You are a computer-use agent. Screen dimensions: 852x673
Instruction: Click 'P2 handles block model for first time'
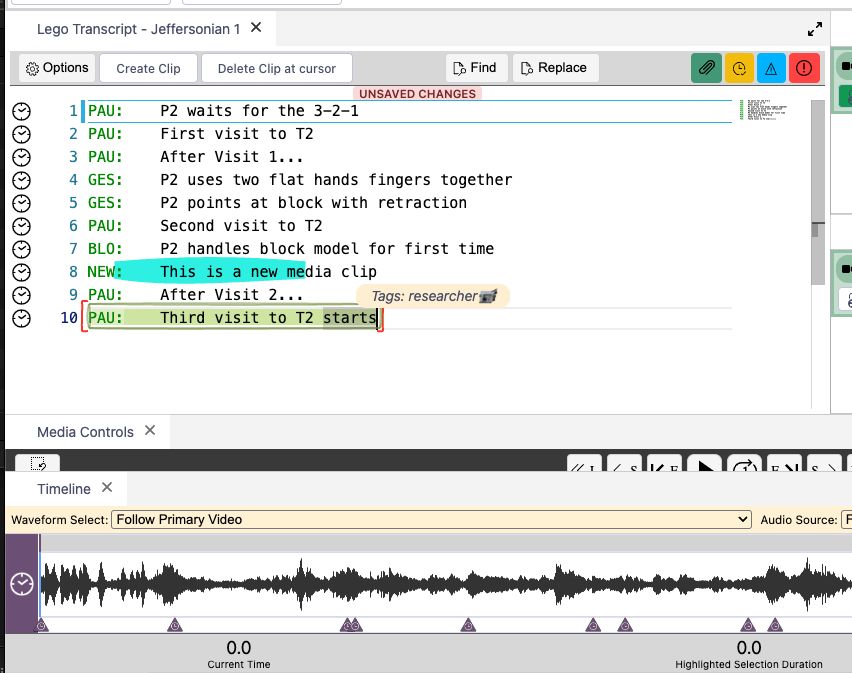click(327, 249)
